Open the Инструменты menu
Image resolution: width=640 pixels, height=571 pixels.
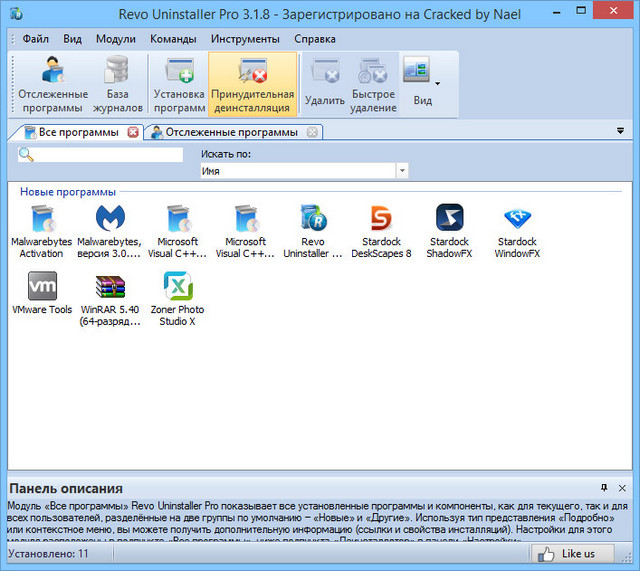coord(245,39)
